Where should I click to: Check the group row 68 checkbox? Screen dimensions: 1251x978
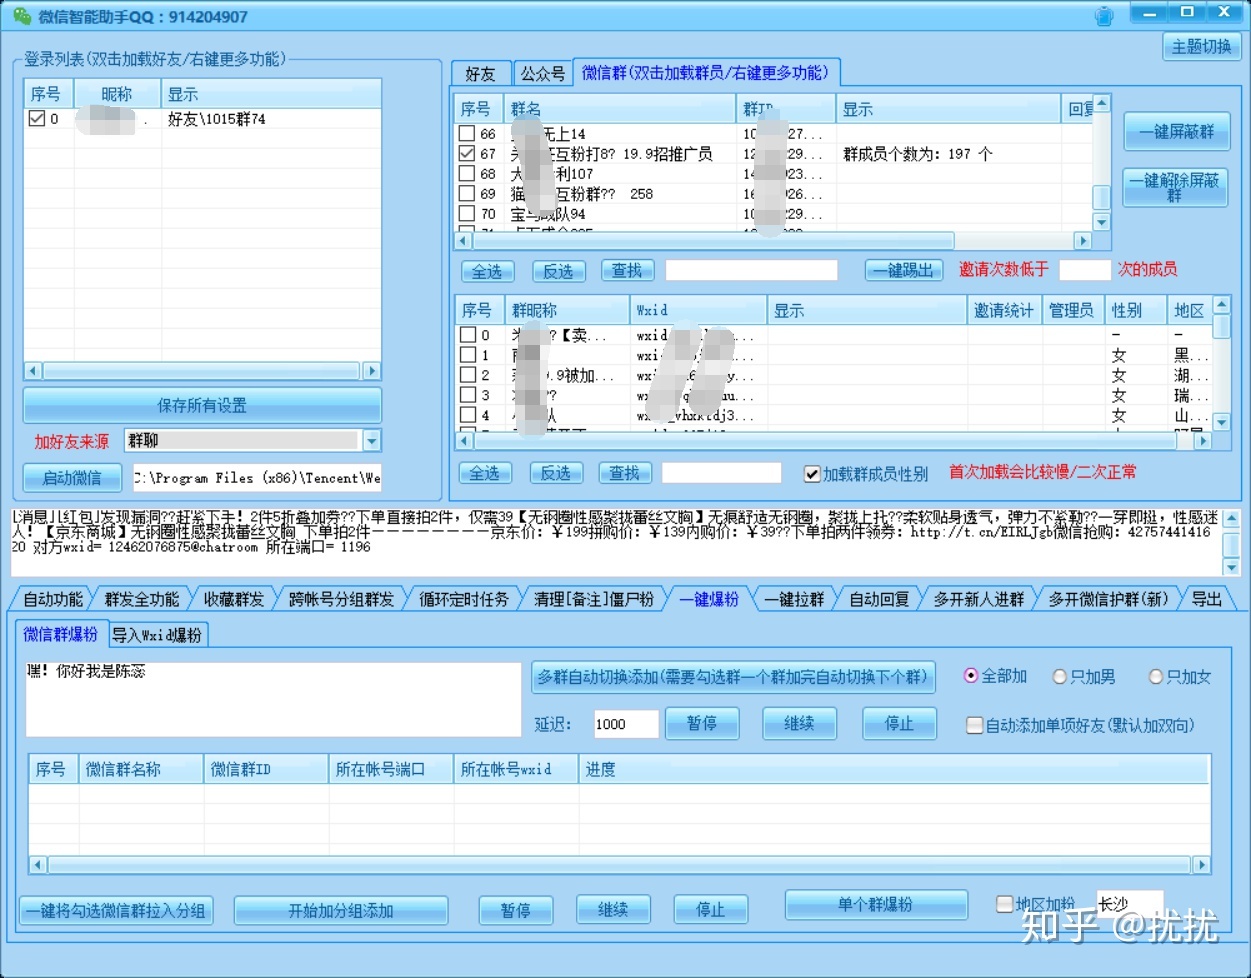467,174
